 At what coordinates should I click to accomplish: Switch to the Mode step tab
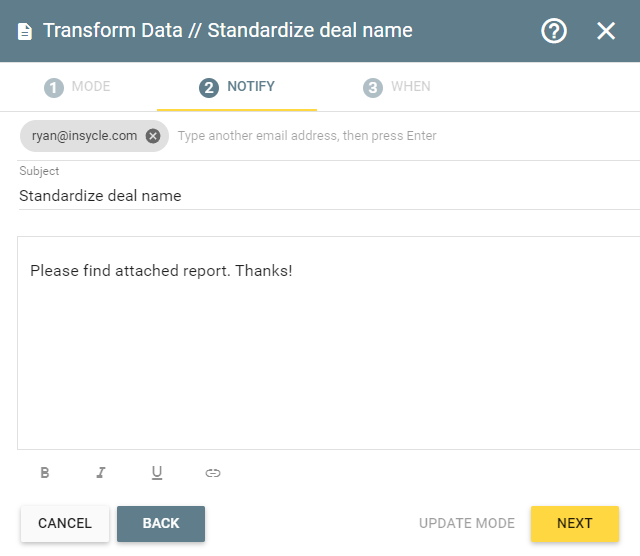pos(78,87)
